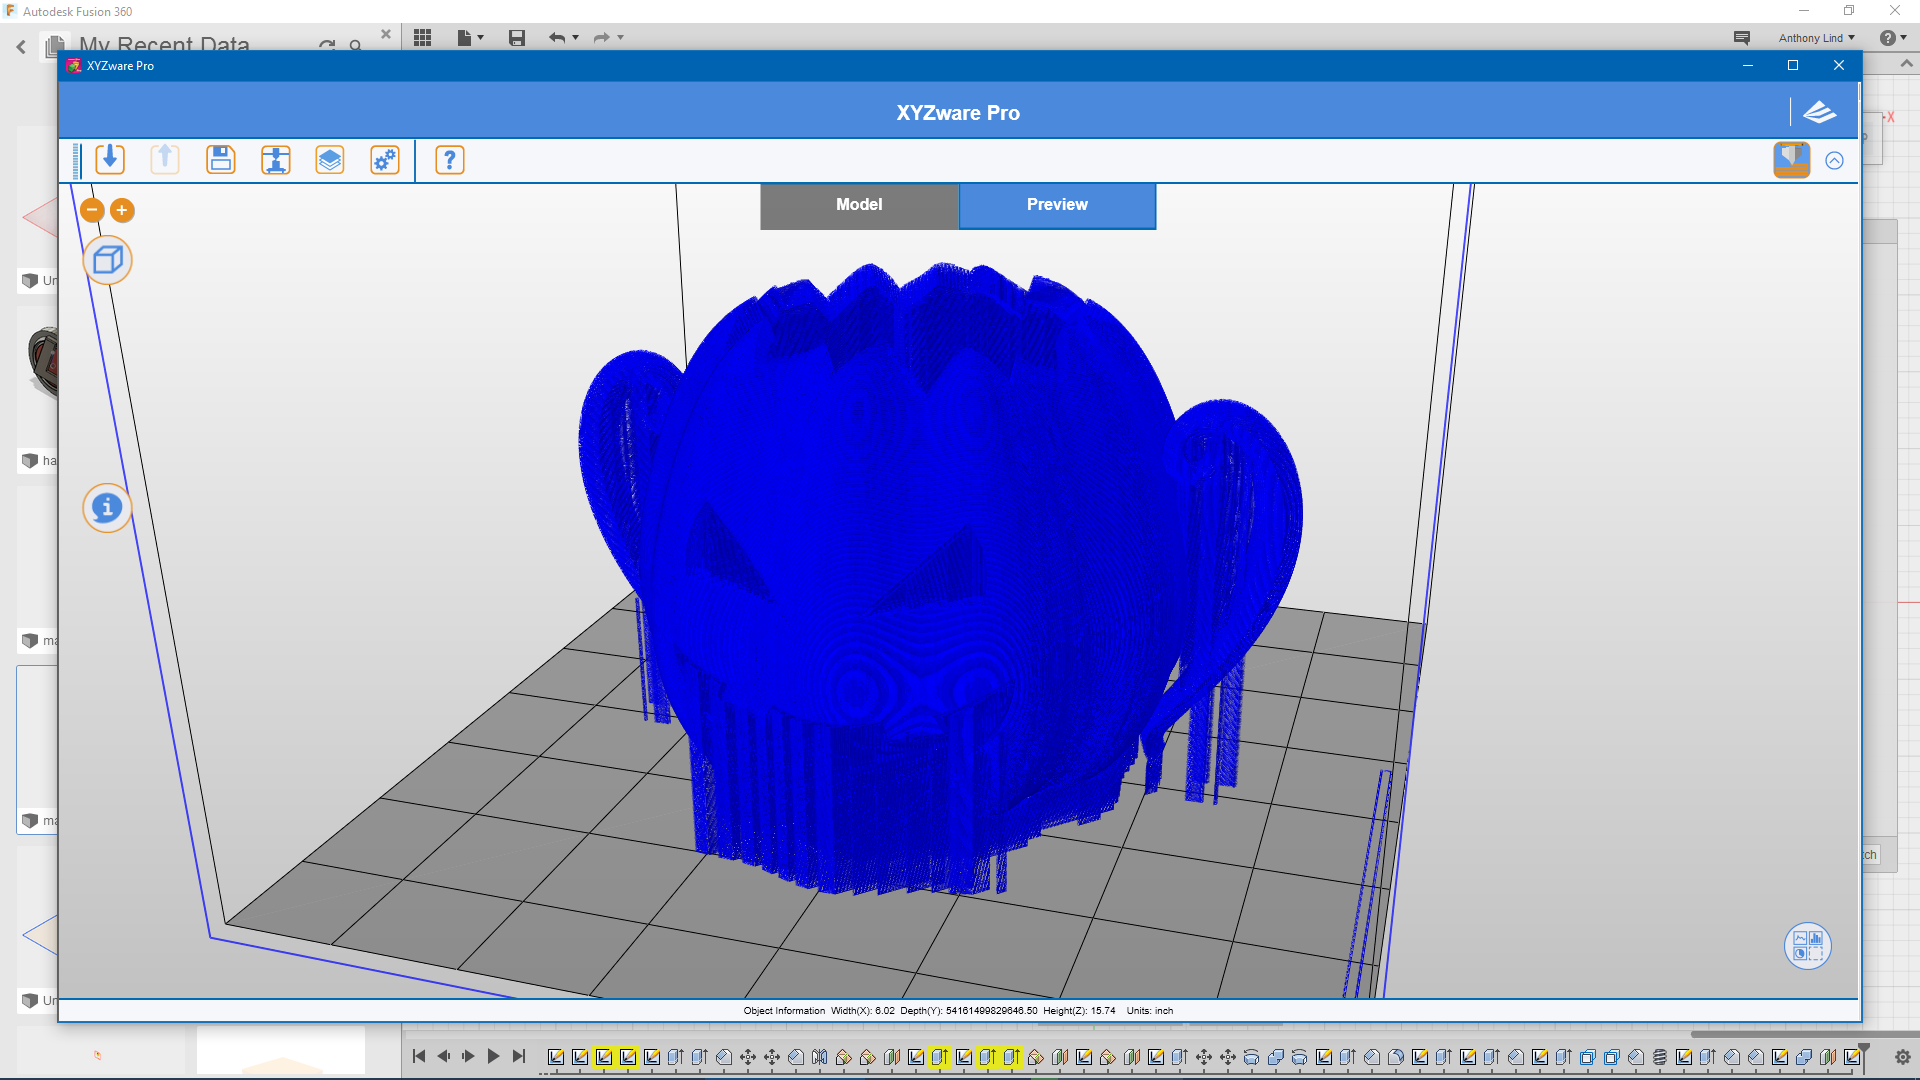Viewport: 1920px width, 1080px height.
Task: Click the layers slice icon
Action: click(330, 160)
